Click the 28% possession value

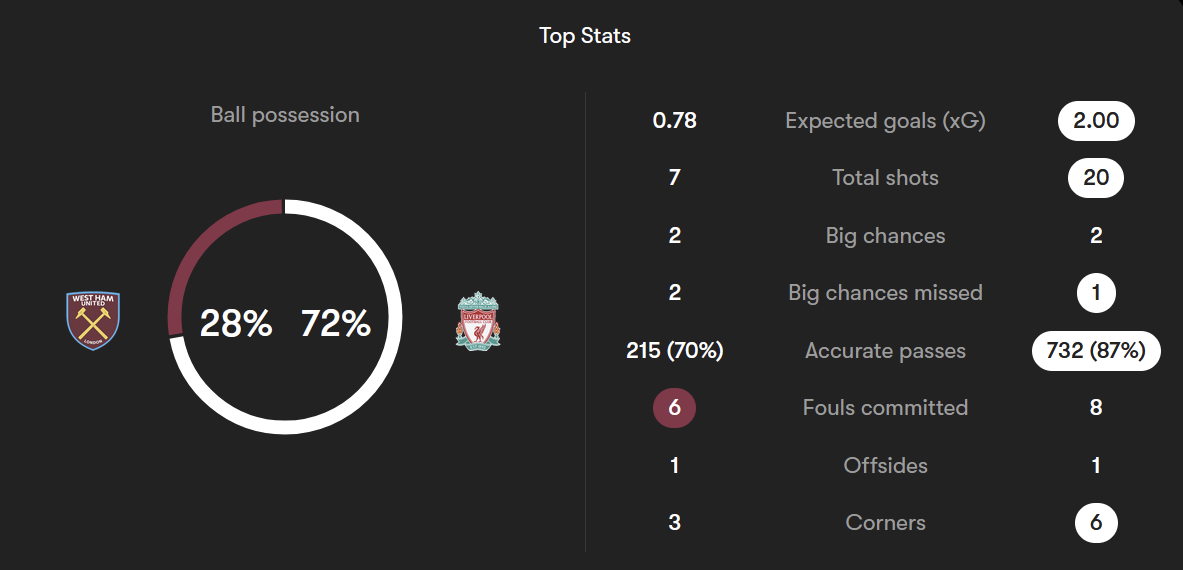click(x=235, y=323)
